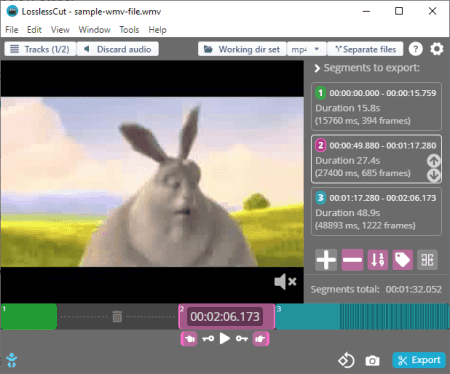Add a new segment with plus icon
450x374 pixels.
[326, 260]
